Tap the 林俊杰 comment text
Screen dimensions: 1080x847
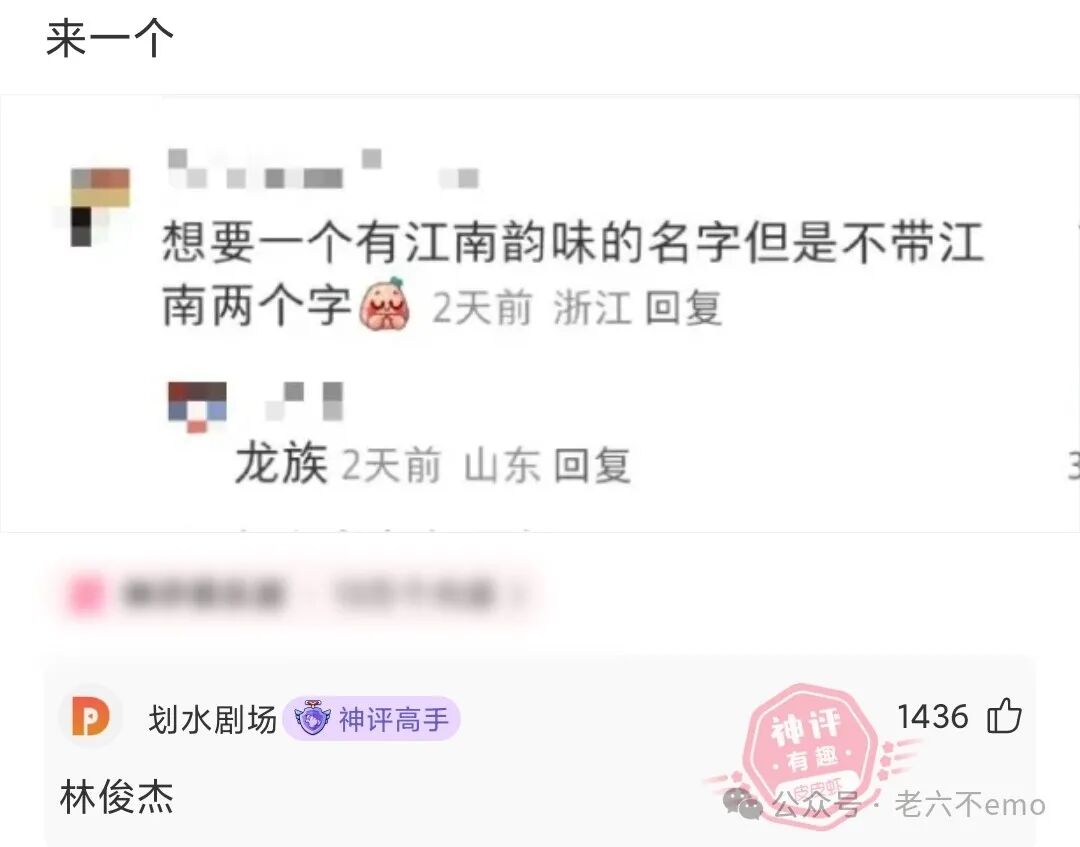(x=116, y=797)
